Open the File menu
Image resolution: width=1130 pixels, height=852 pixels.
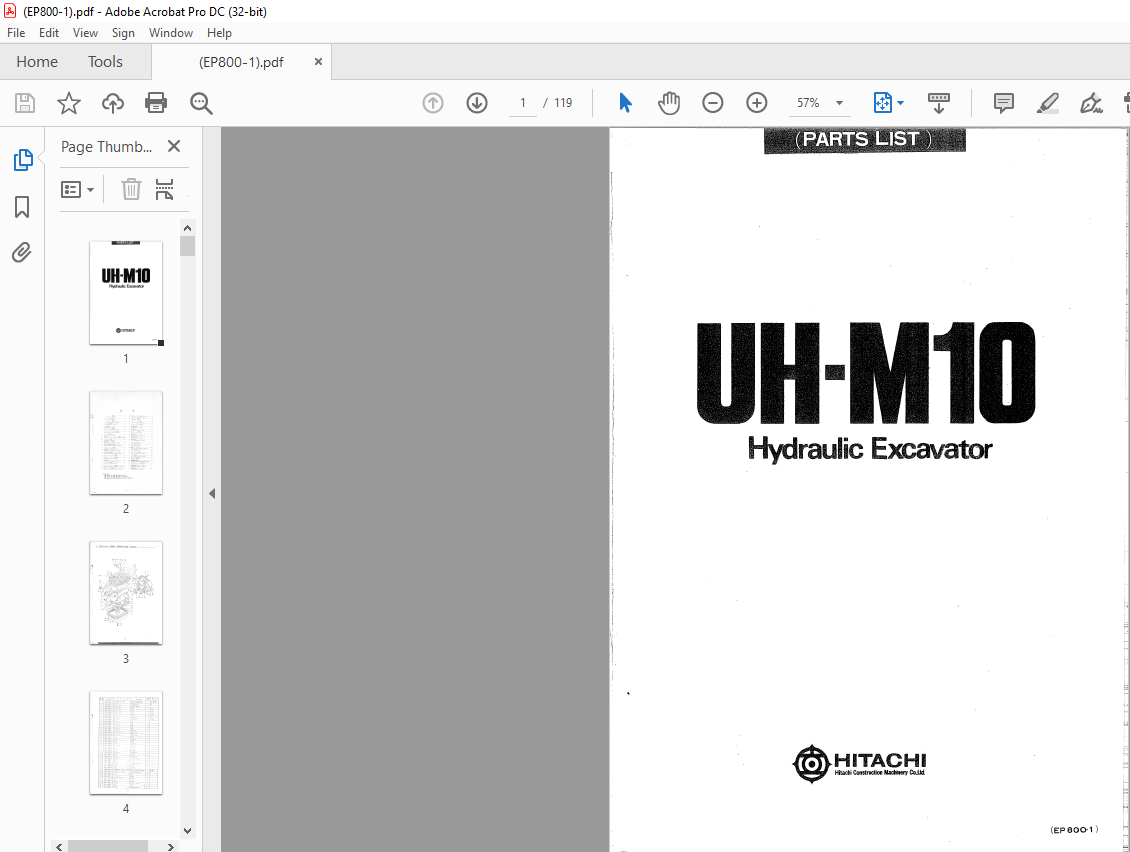click(16, 33)
